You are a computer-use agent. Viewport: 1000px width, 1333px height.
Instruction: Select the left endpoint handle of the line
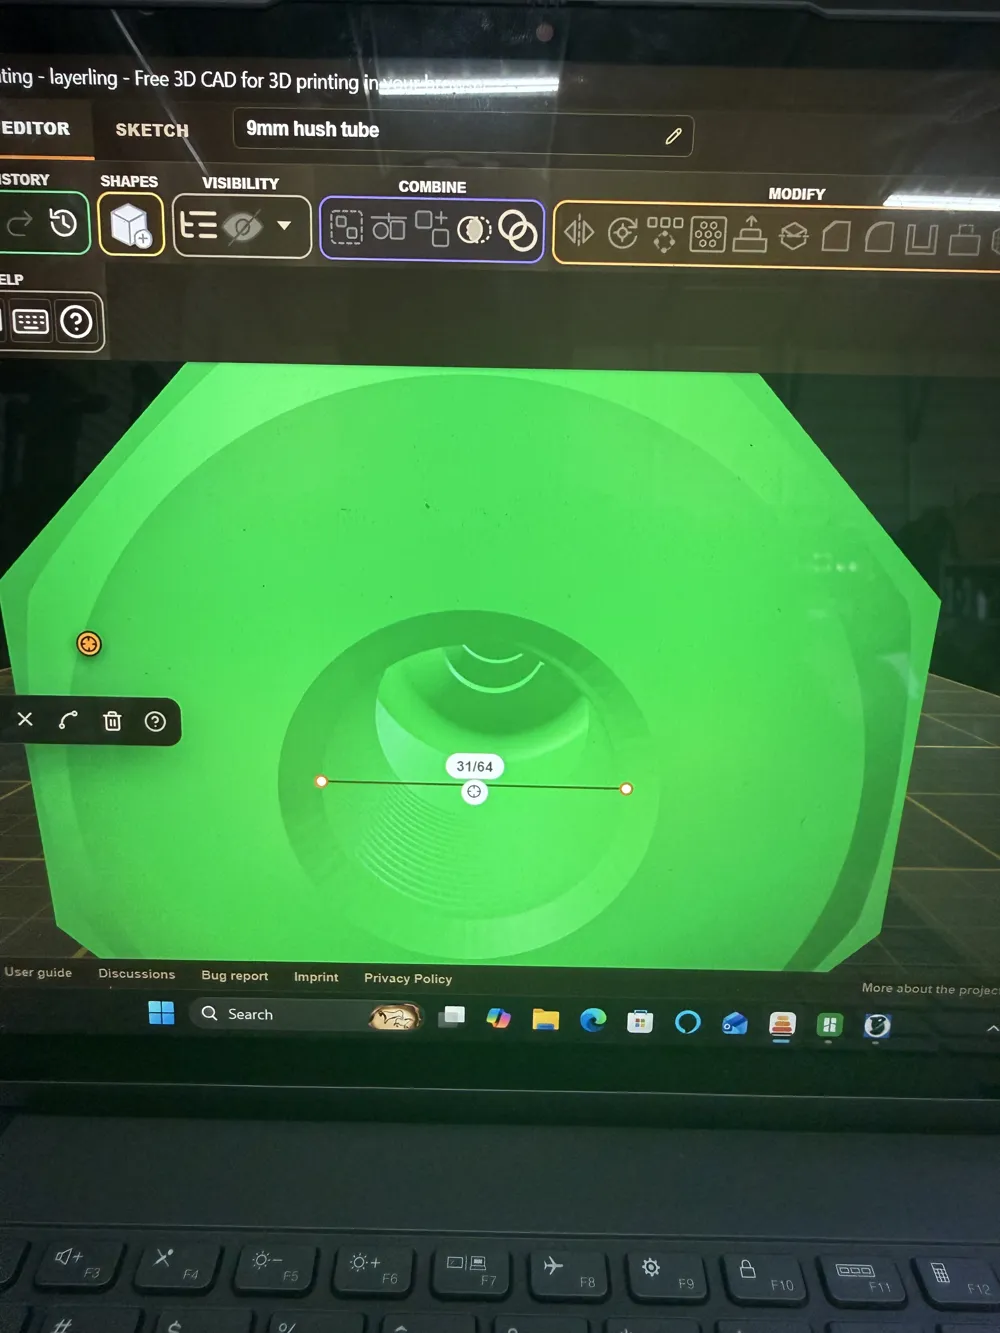click(321, 781)
